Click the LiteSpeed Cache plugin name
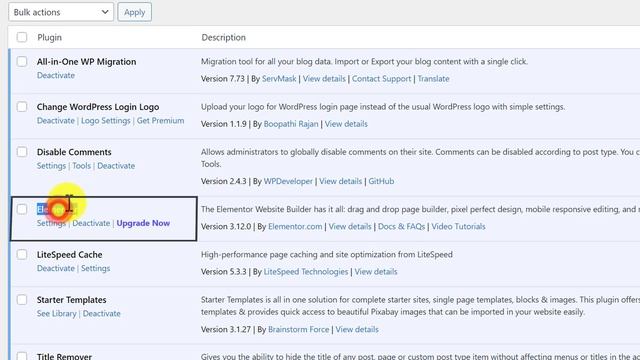Image resolution: width=640 pixels, height=360 pixels. (69, 255)
